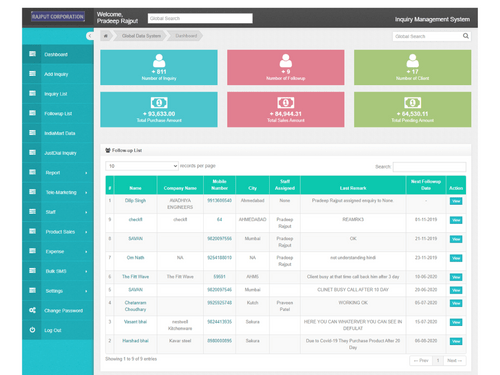Click the user icon on Number of Followup card
500x375 pixels.
(x=286, y=61)
